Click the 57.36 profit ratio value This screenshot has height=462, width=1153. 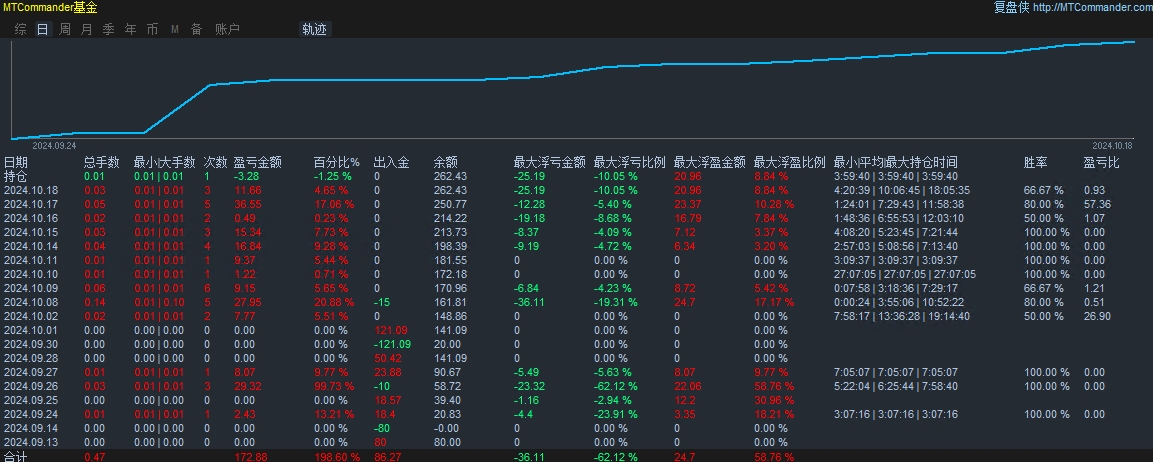[x=1097, y=205]
